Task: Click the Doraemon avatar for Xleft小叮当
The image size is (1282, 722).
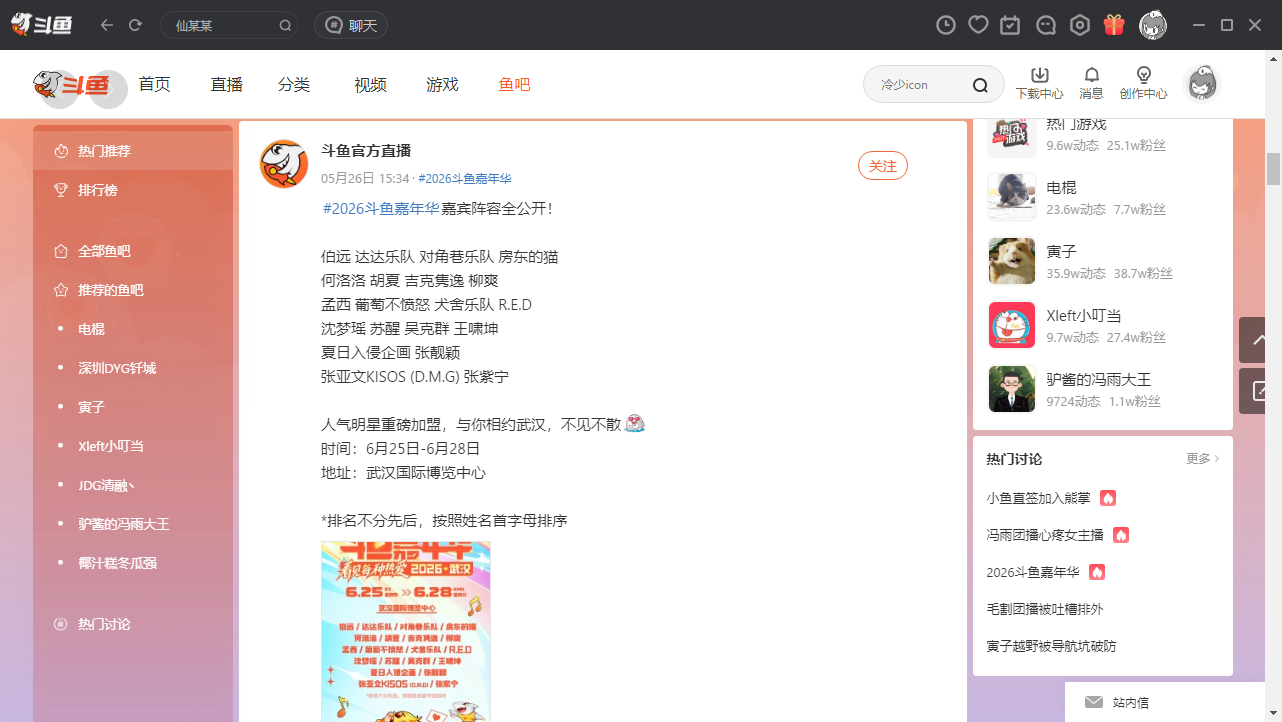Action: pos(1012,325)
